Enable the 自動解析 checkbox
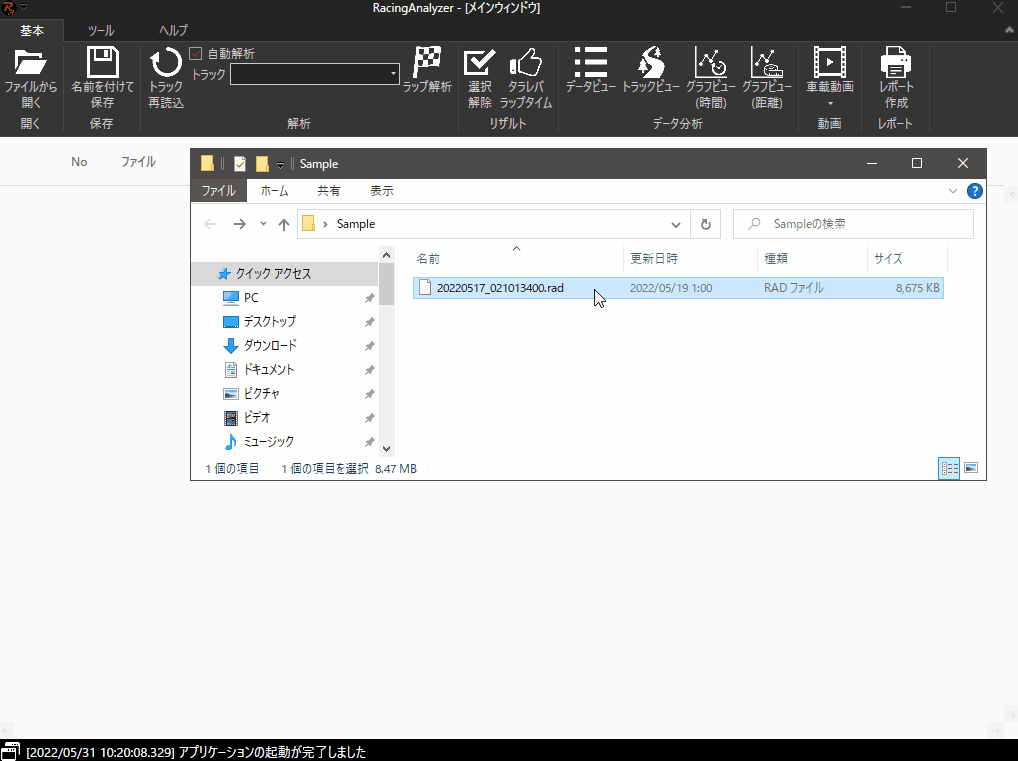Image resolution: width=1018 pixels, height=761 pixels. (x=196, y=54)
